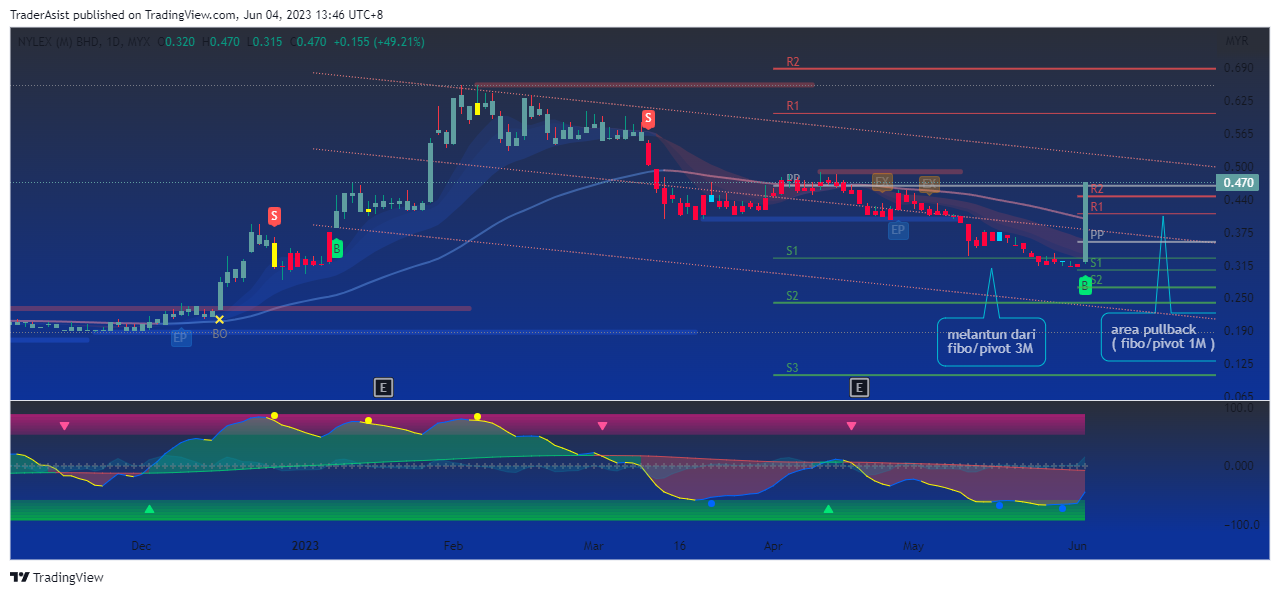Click the current price tag 0.470
The height and width of the screenshot is (595, 1280).
1239,183
